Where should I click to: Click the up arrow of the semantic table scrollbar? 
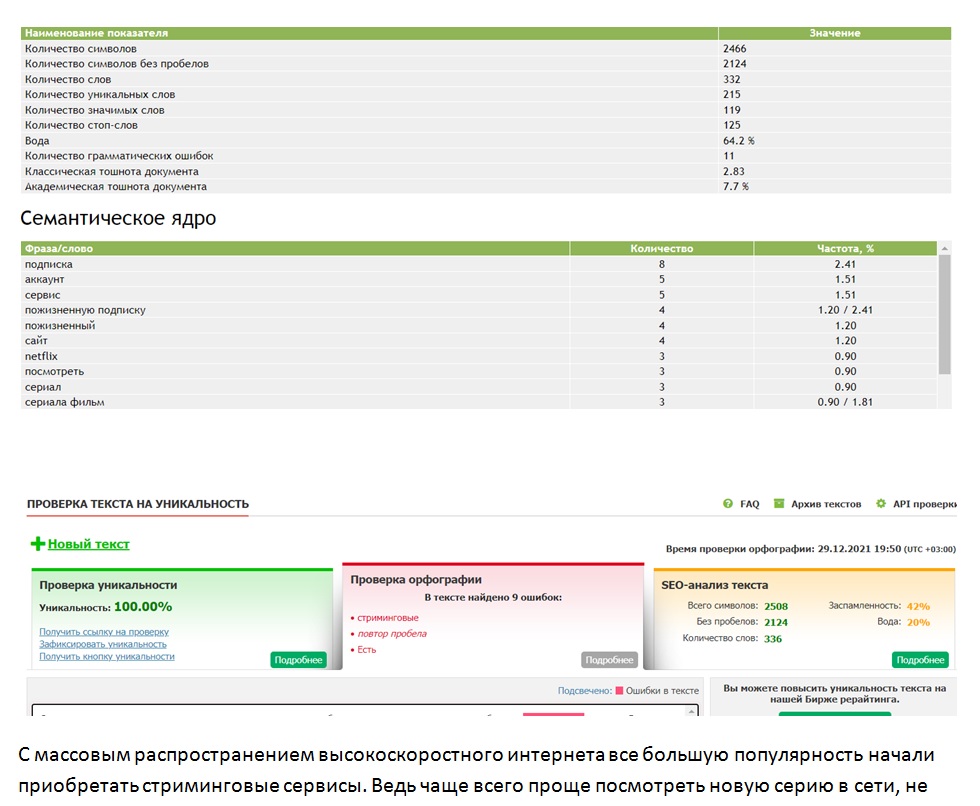point(944,248)
